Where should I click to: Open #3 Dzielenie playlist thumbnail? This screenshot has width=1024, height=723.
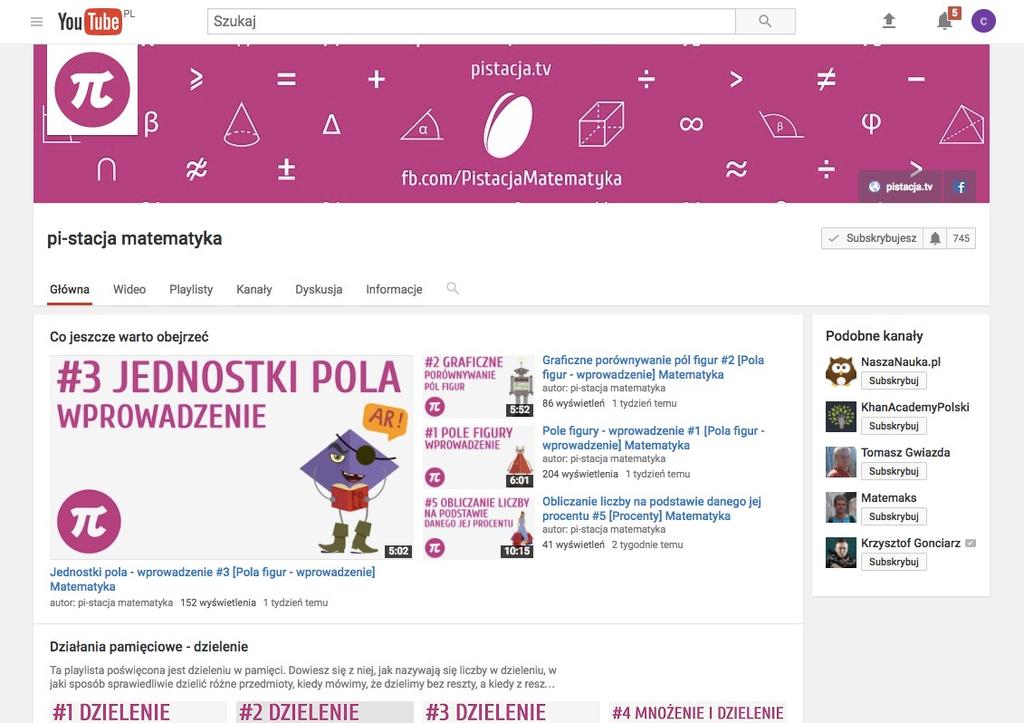coord(511,712)
